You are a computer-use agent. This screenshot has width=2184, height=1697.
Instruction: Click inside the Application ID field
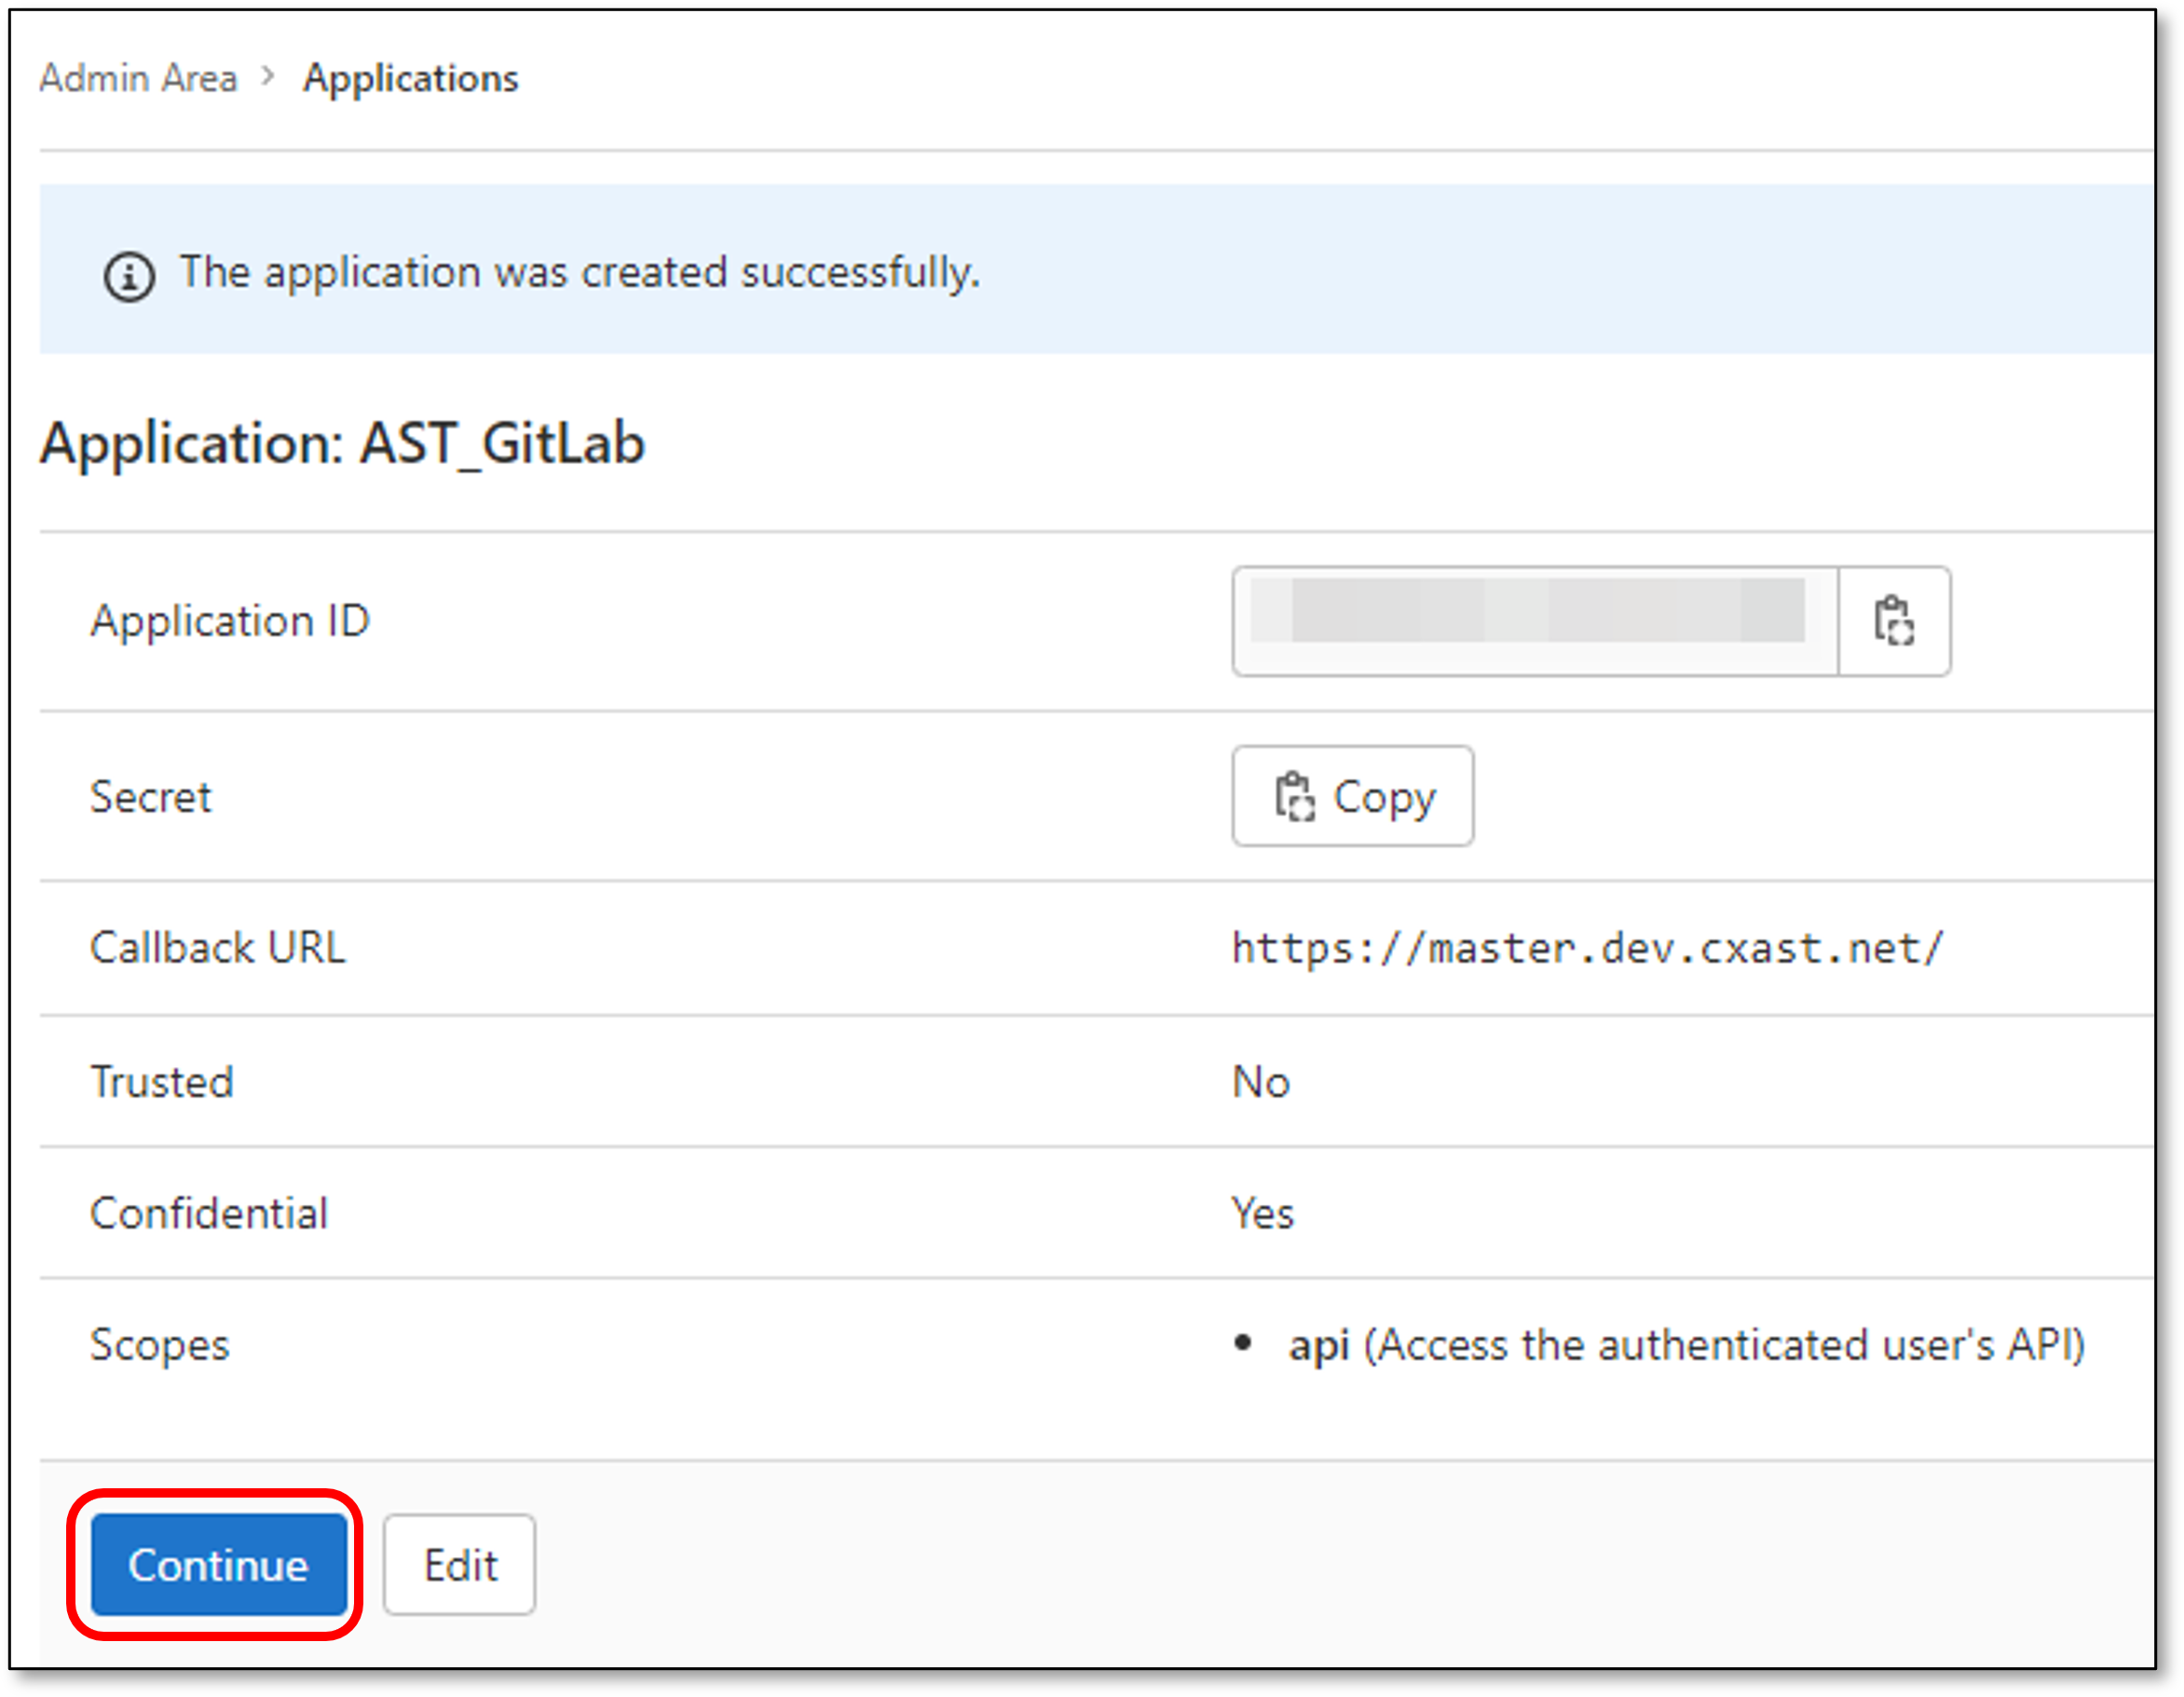(1534, 621)
